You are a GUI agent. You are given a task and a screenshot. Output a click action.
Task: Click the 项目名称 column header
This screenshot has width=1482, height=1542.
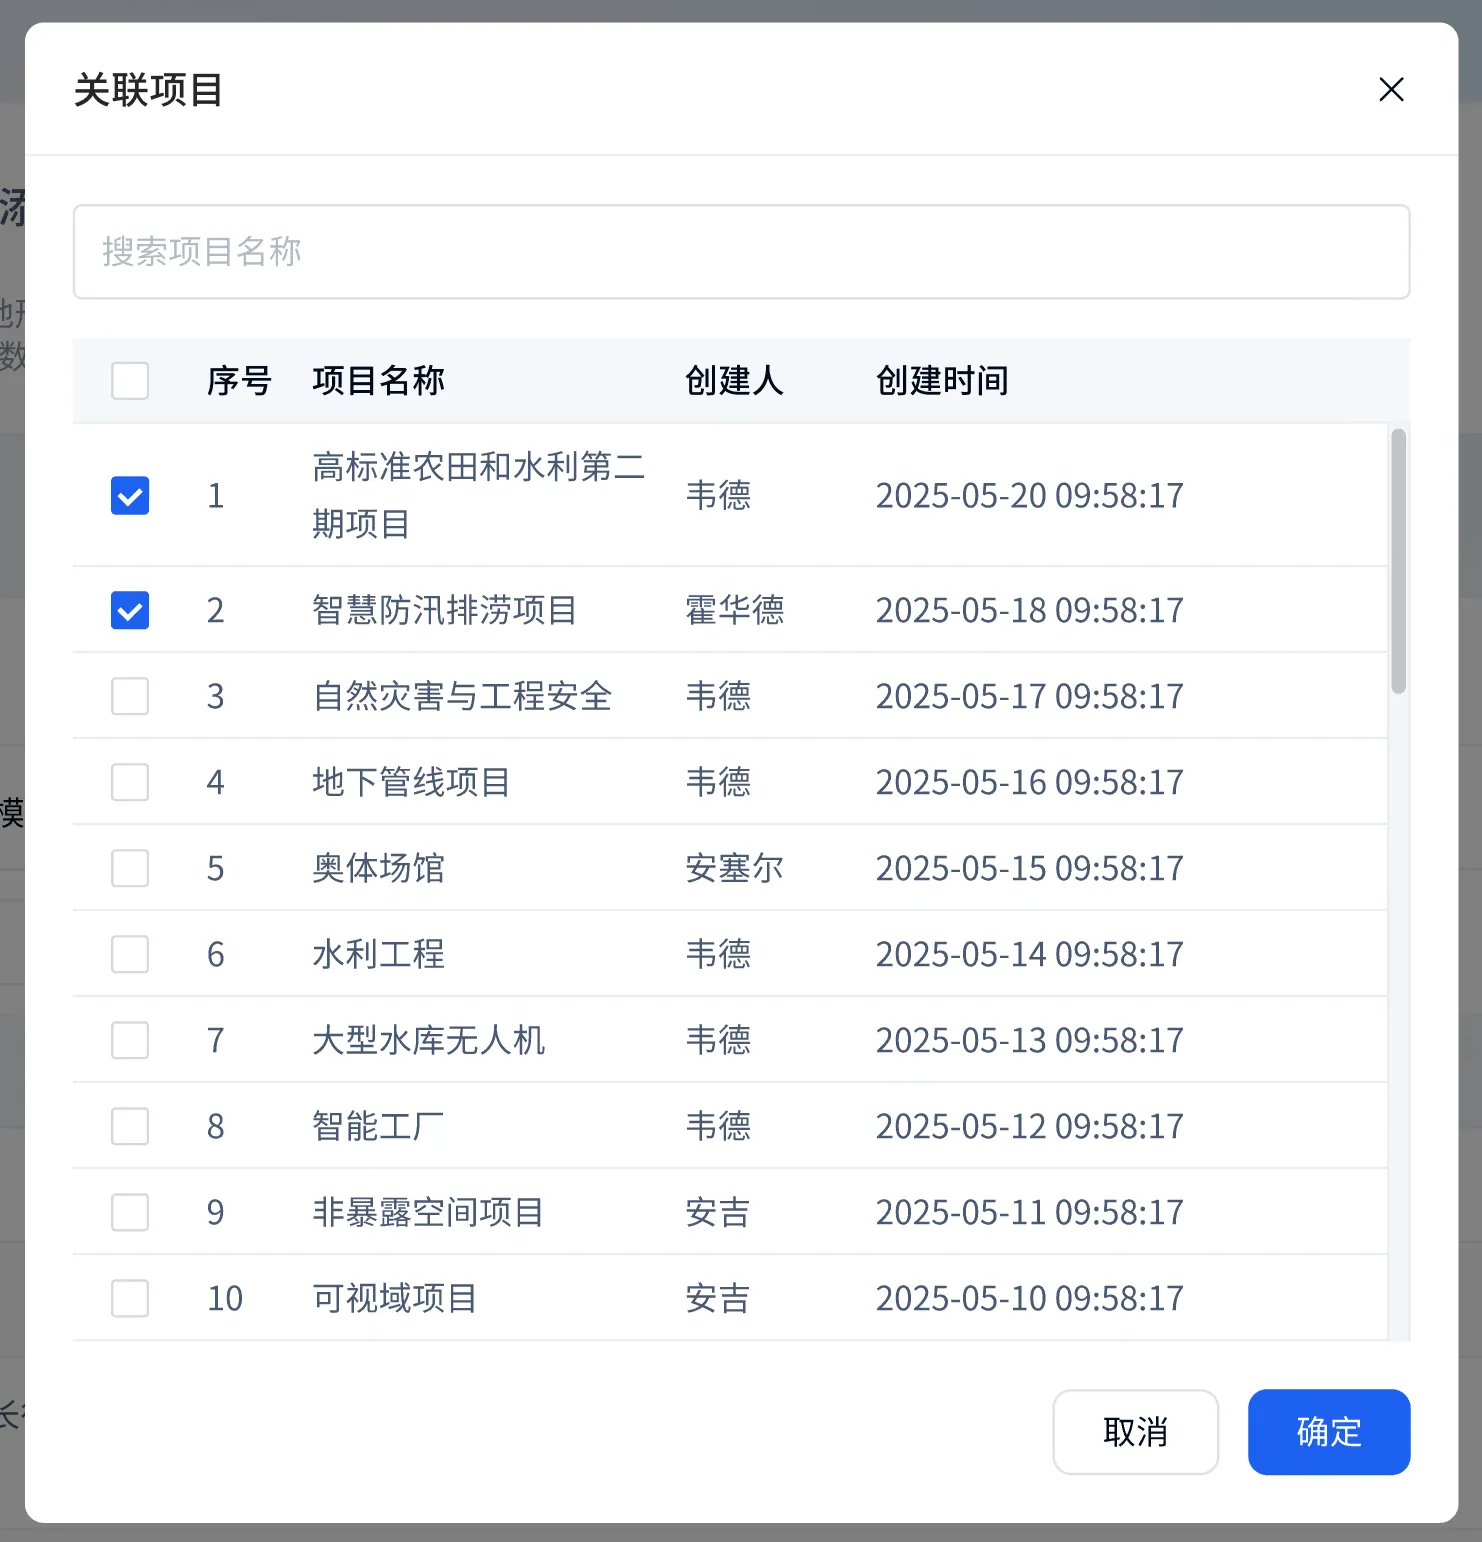click(x=378, y=381)
